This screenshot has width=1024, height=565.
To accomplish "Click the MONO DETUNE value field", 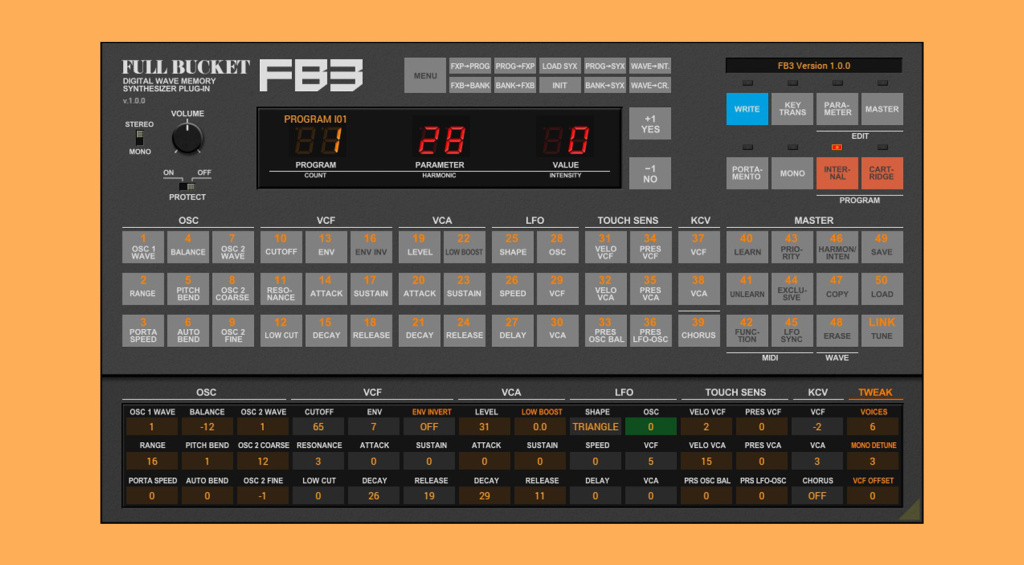I will tap(872, 461).
